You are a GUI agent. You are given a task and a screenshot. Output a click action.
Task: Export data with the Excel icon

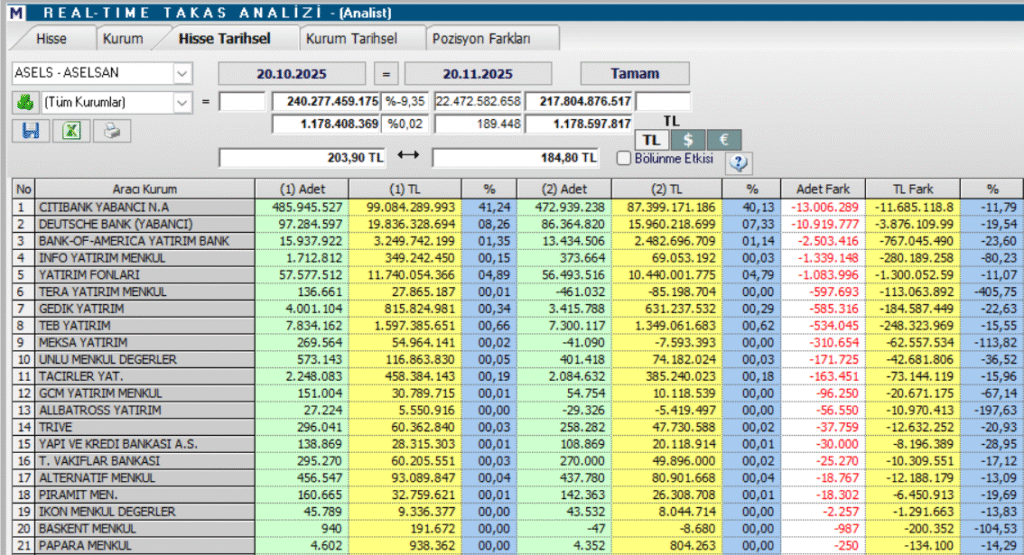click(71, 130)
